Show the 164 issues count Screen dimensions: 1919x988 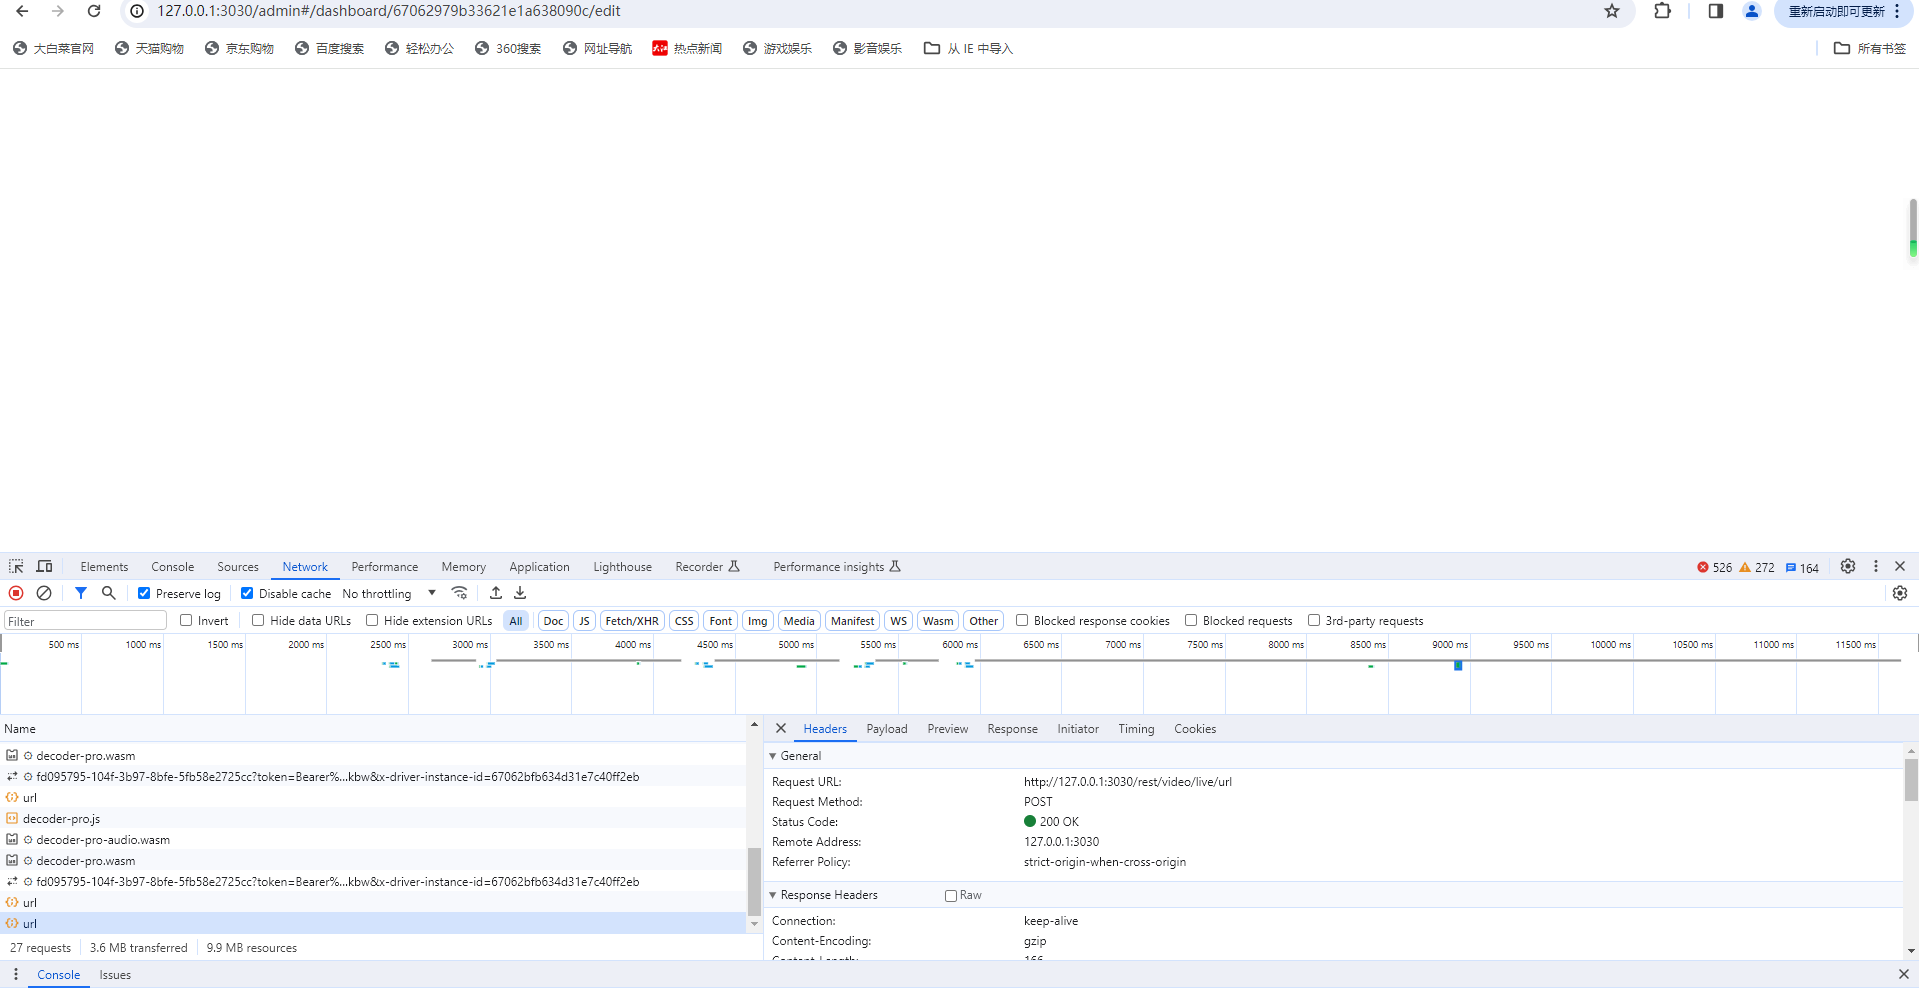click(x=1802, y=567)
